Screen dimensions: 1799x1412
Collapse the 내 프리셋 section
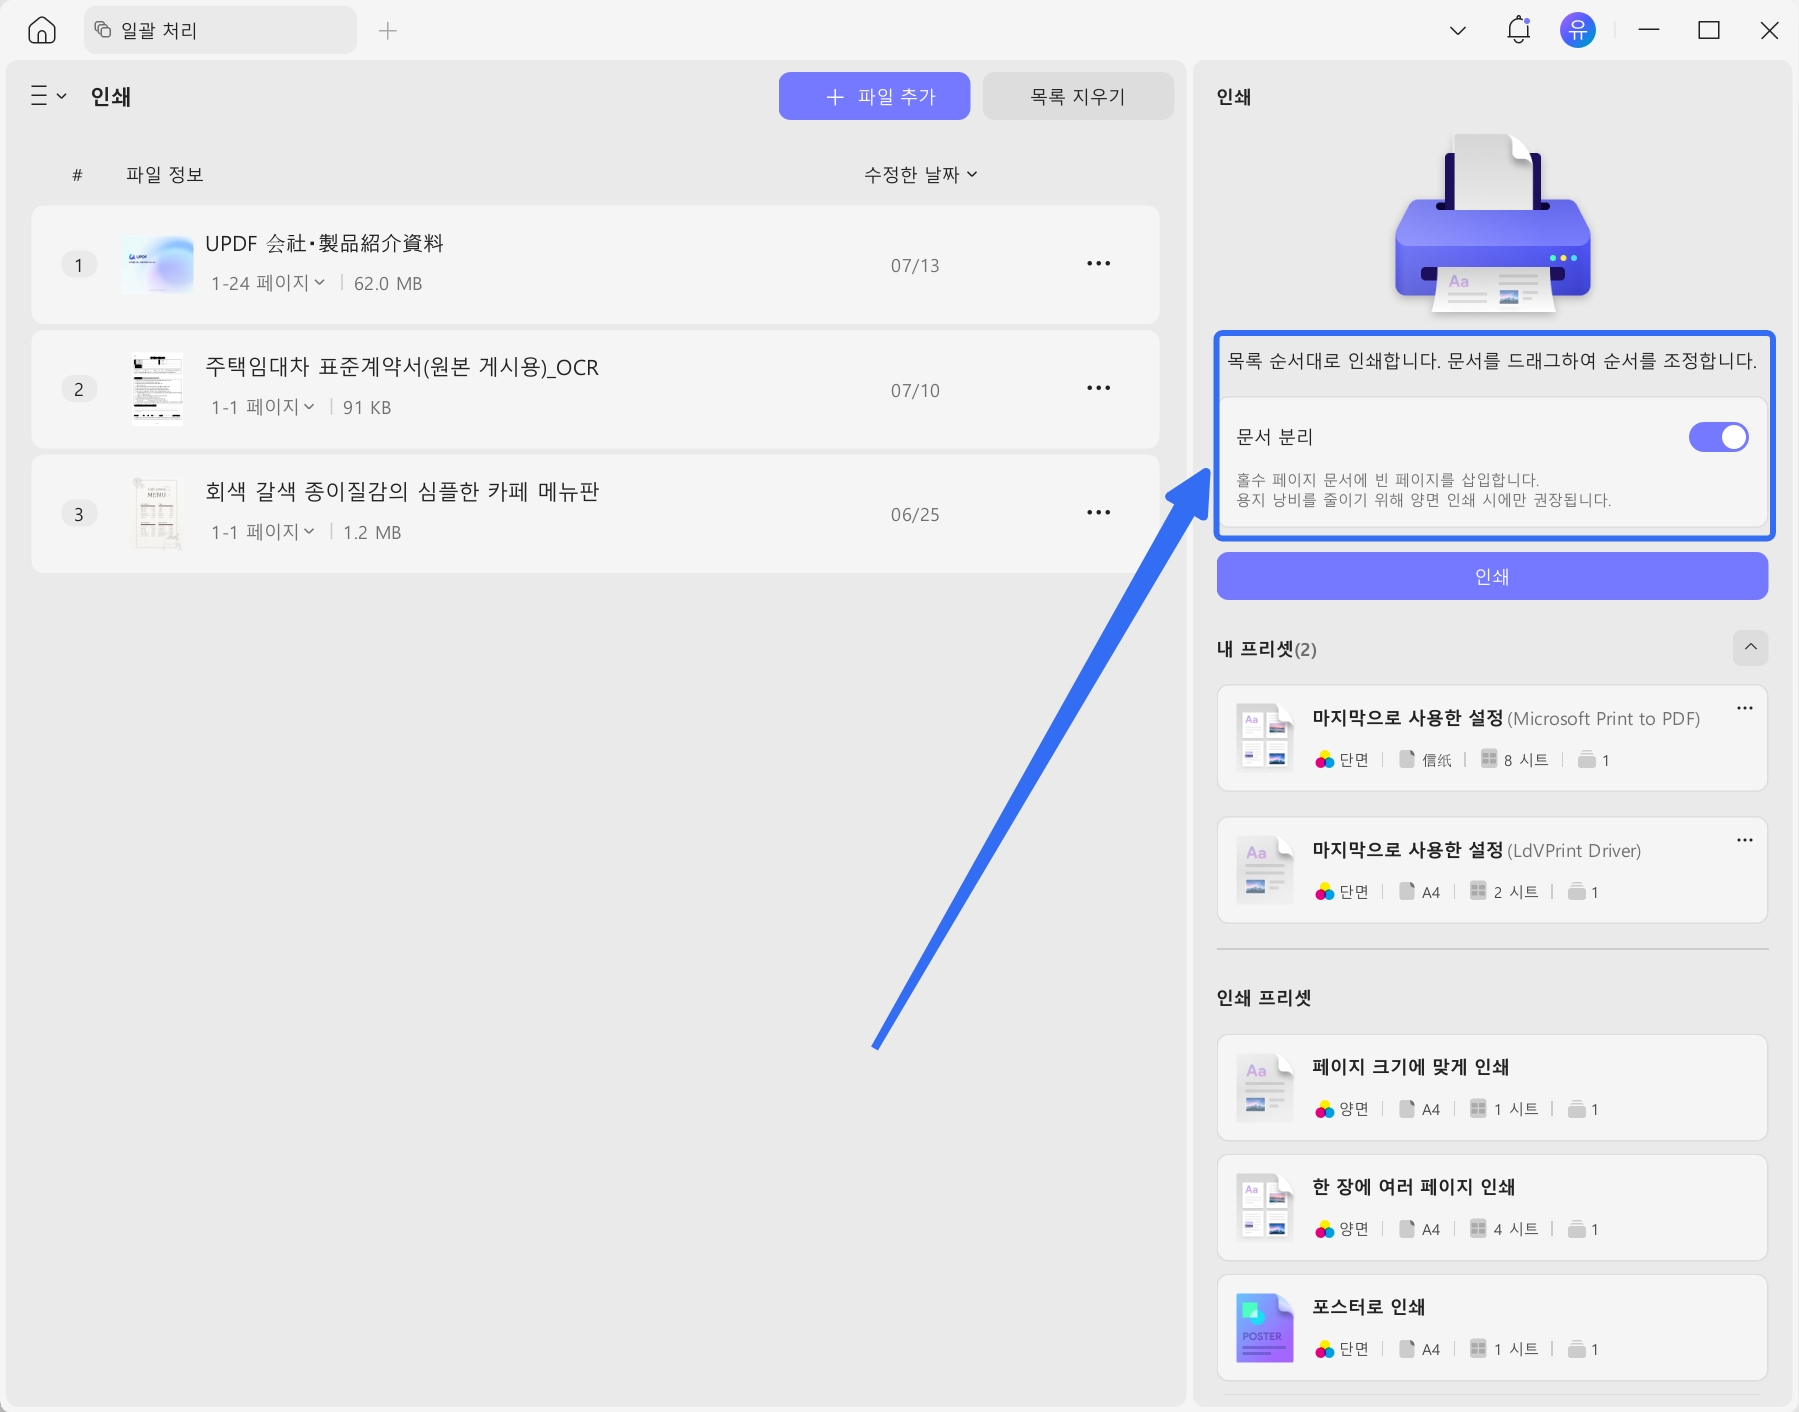[x=1750, y=648]
